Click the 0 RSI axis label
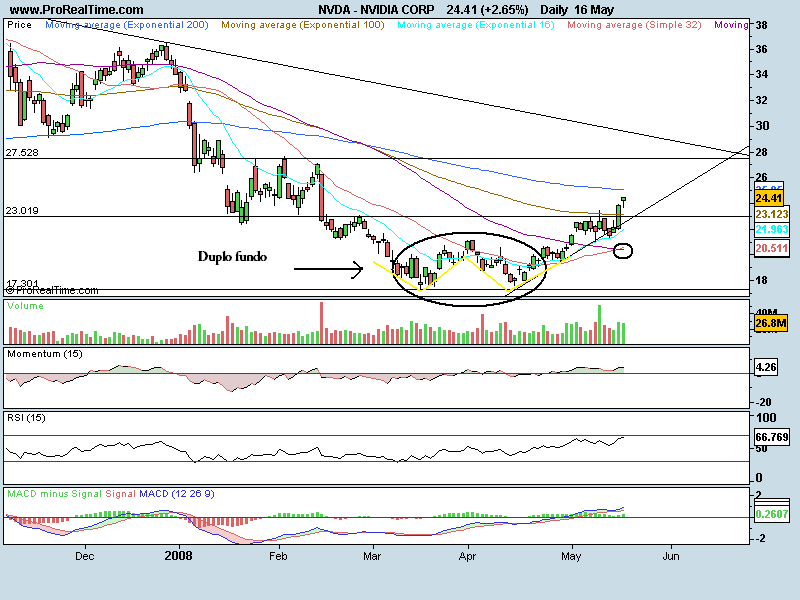 pos(759,478)
